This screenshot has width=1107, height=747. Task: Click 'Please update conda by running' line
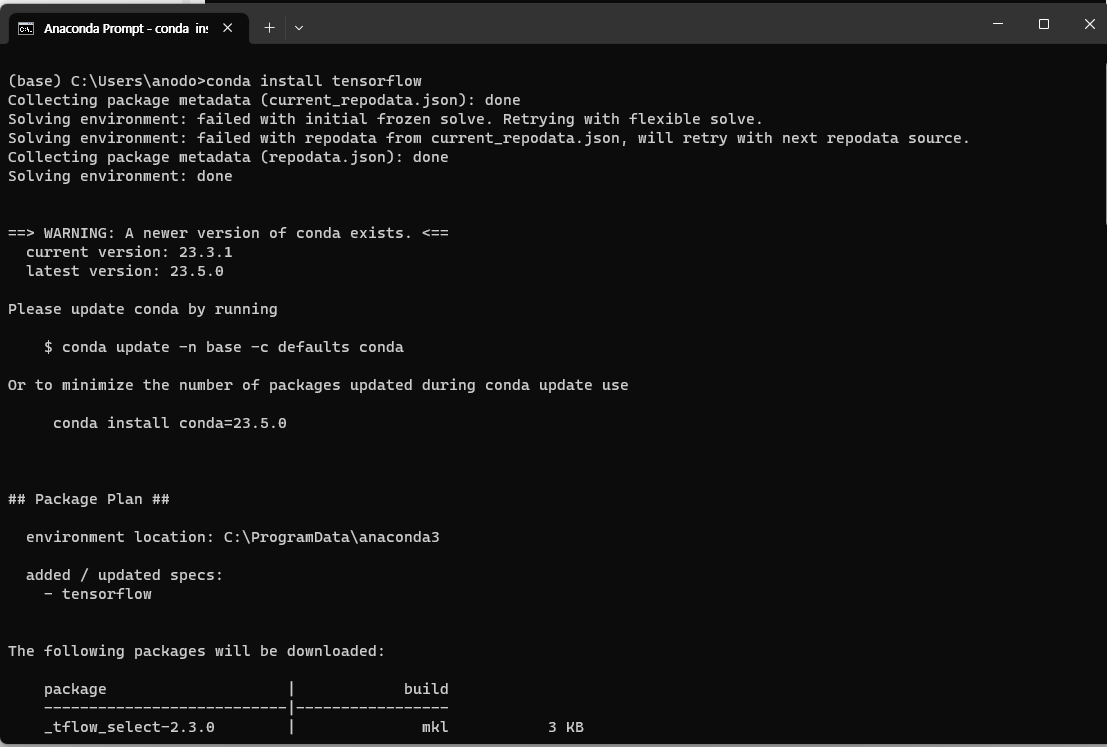pyautogui.click(x=143, y=309)
